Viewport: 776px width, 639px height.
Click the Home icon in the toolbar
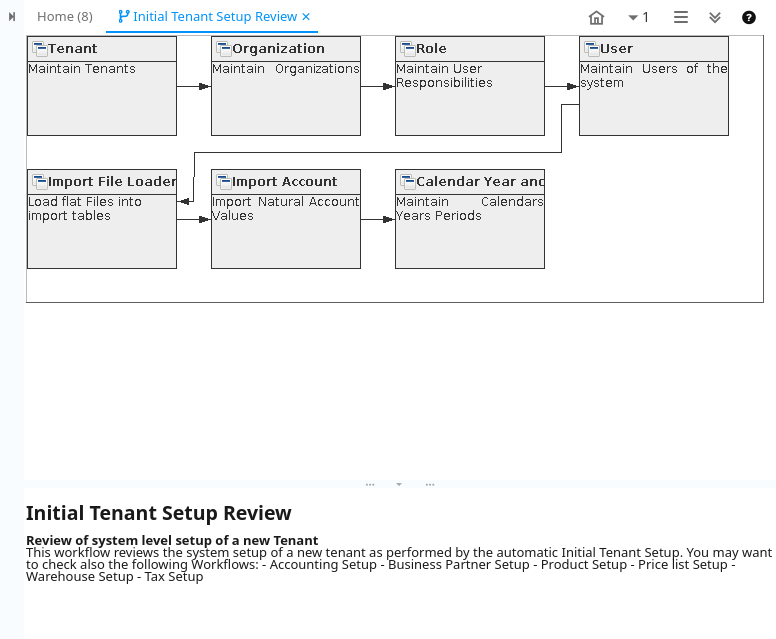[597, 17]
